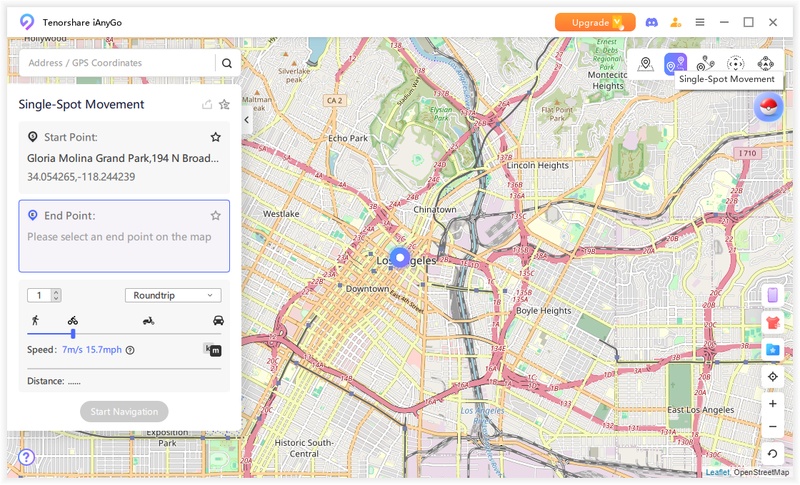Click the orange Upgrade button
The image size is (800, 485).
pyautogui.click(x=595, y=22)
